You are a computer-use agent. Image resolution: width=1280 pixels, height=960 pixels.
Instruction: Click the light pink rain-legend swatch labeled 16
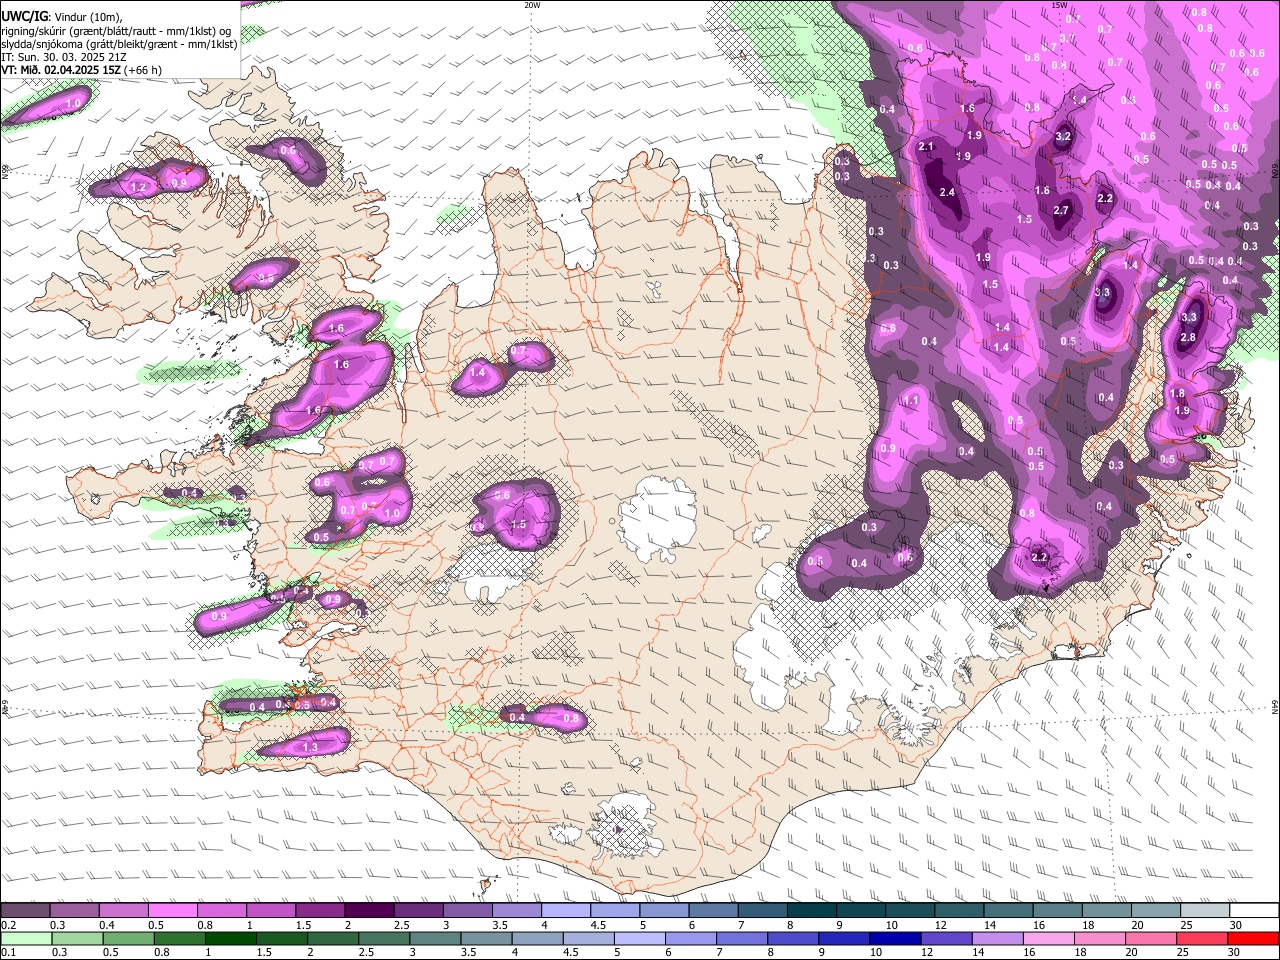pos(1049,938)
